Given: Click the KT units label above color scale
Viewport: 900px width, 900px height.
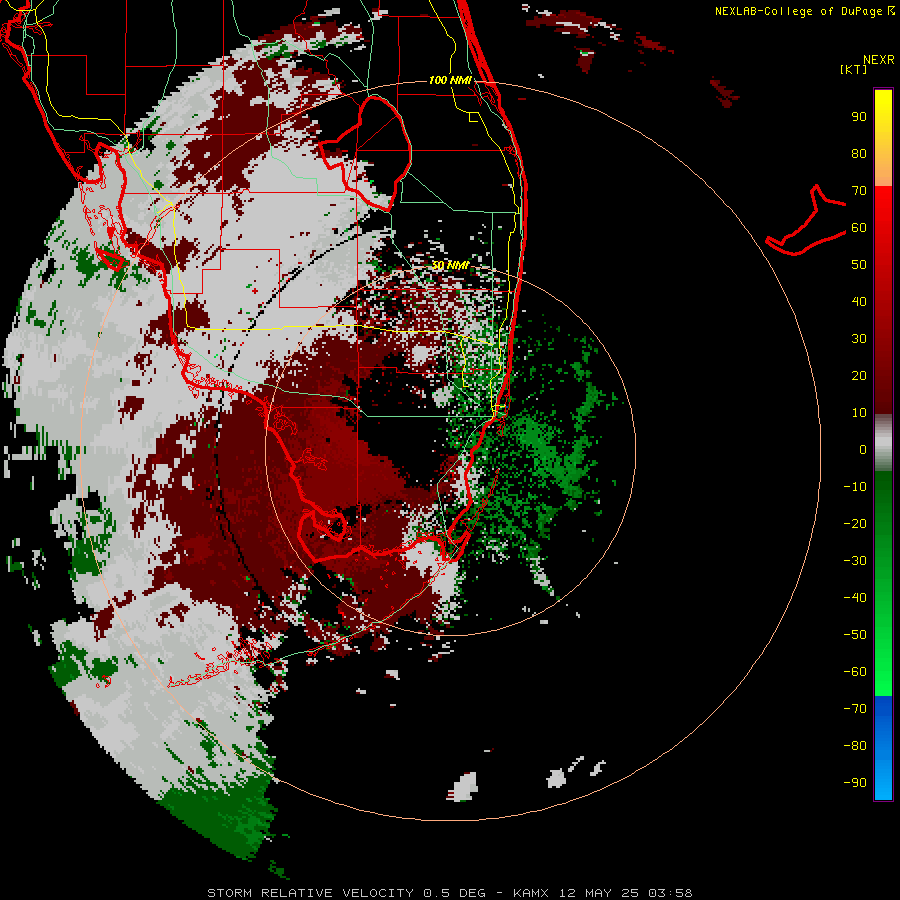Looking at the screenshot, I should pos(854,69).
